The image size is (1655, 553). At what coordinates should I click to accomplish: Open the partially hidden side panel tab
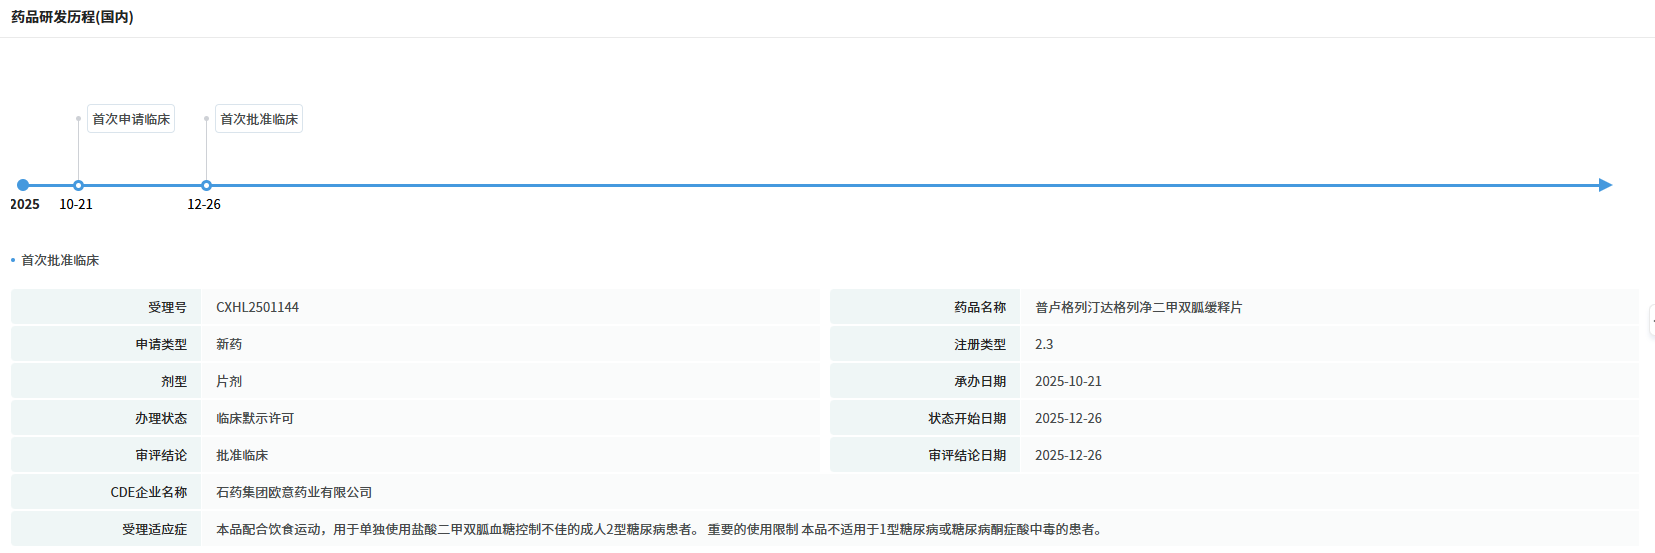[1651, 321]
